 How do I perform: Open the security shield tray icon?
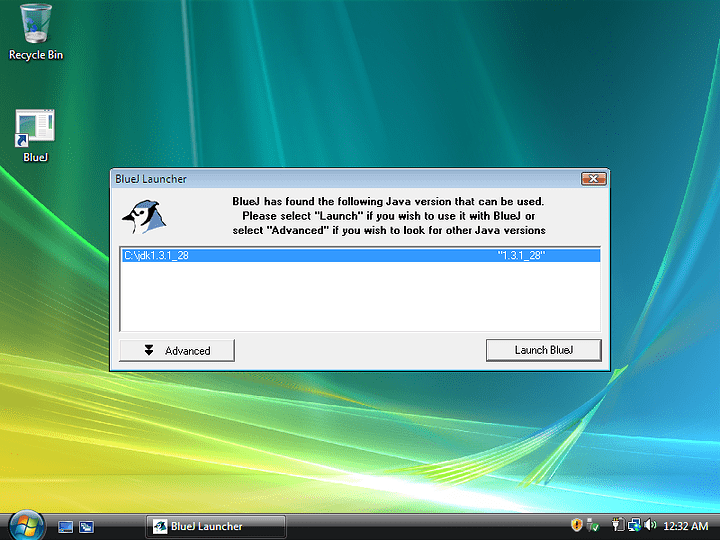[x=576, y=525]
